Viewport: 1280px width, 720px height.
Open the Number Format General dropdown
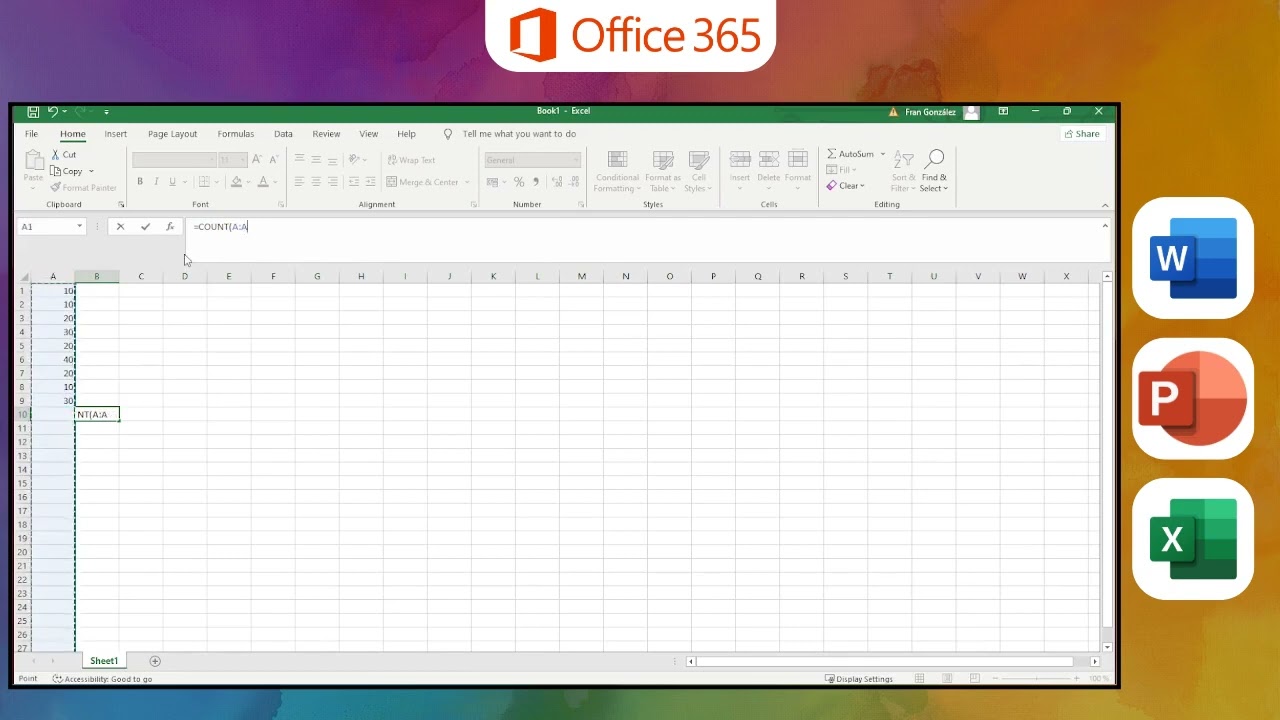575,160
